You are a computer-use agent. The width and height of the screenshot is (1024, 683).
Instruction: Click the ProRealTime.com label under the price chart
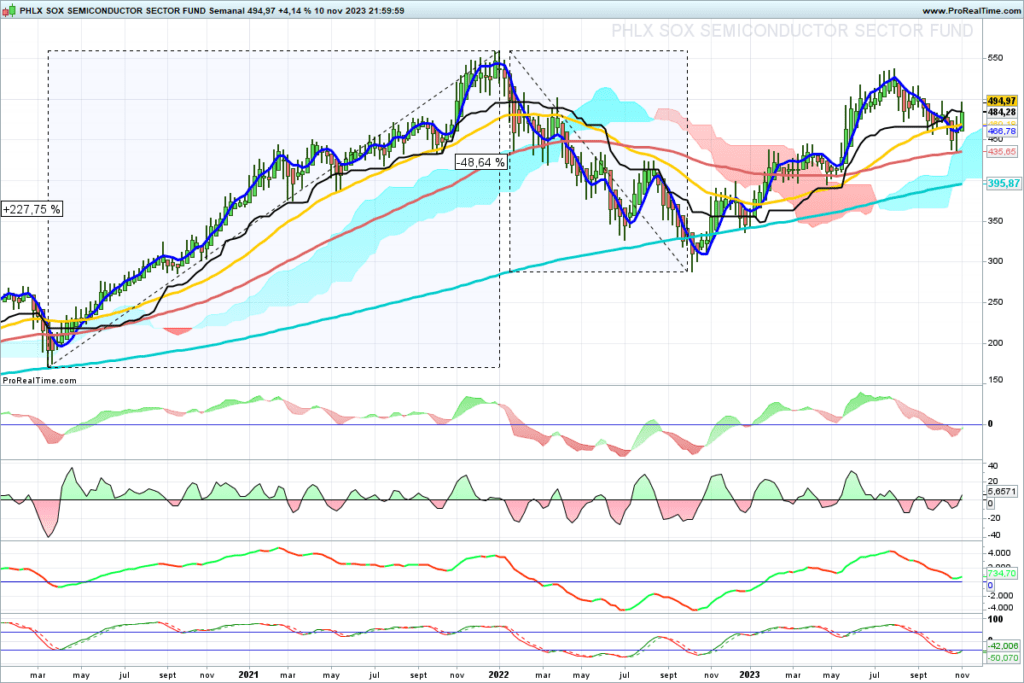coord(39,380)
